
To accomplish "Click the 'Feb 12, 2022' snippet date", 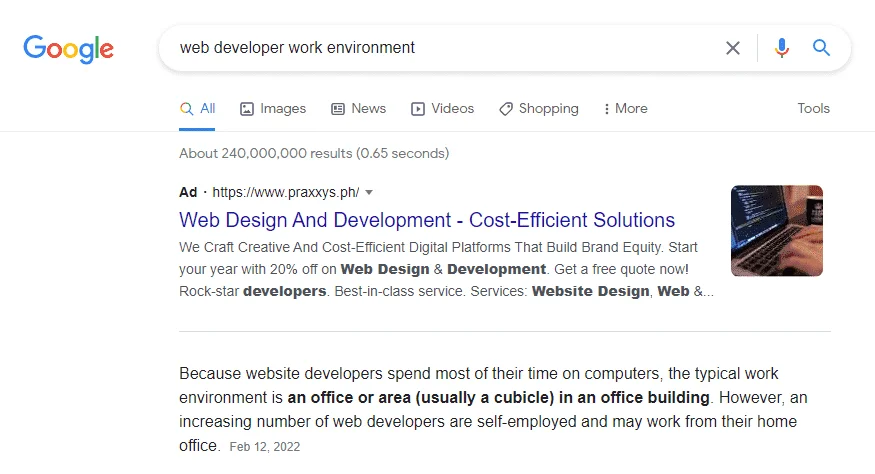I will 265,447.
